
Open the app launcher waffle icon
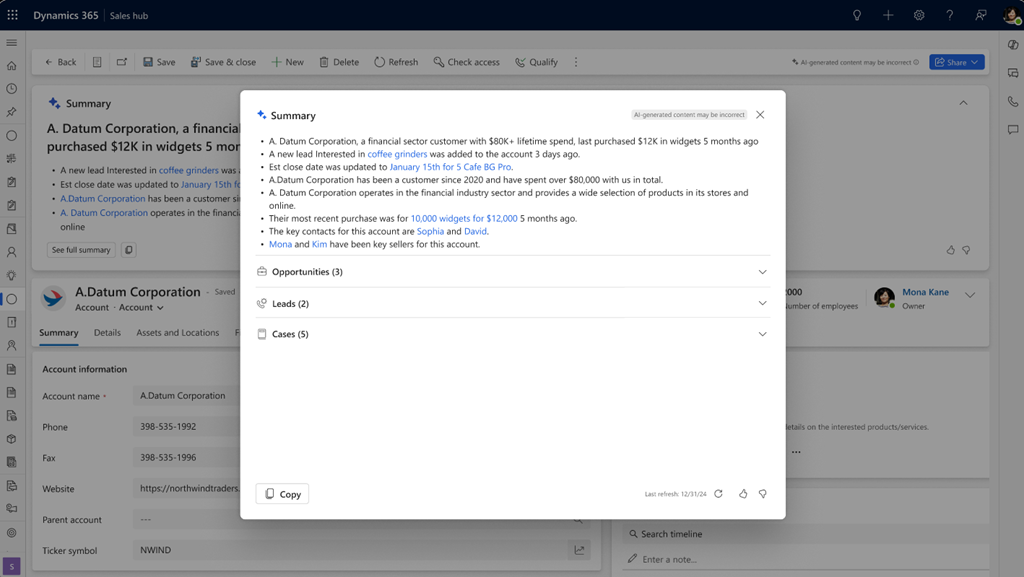pos(11,14)
